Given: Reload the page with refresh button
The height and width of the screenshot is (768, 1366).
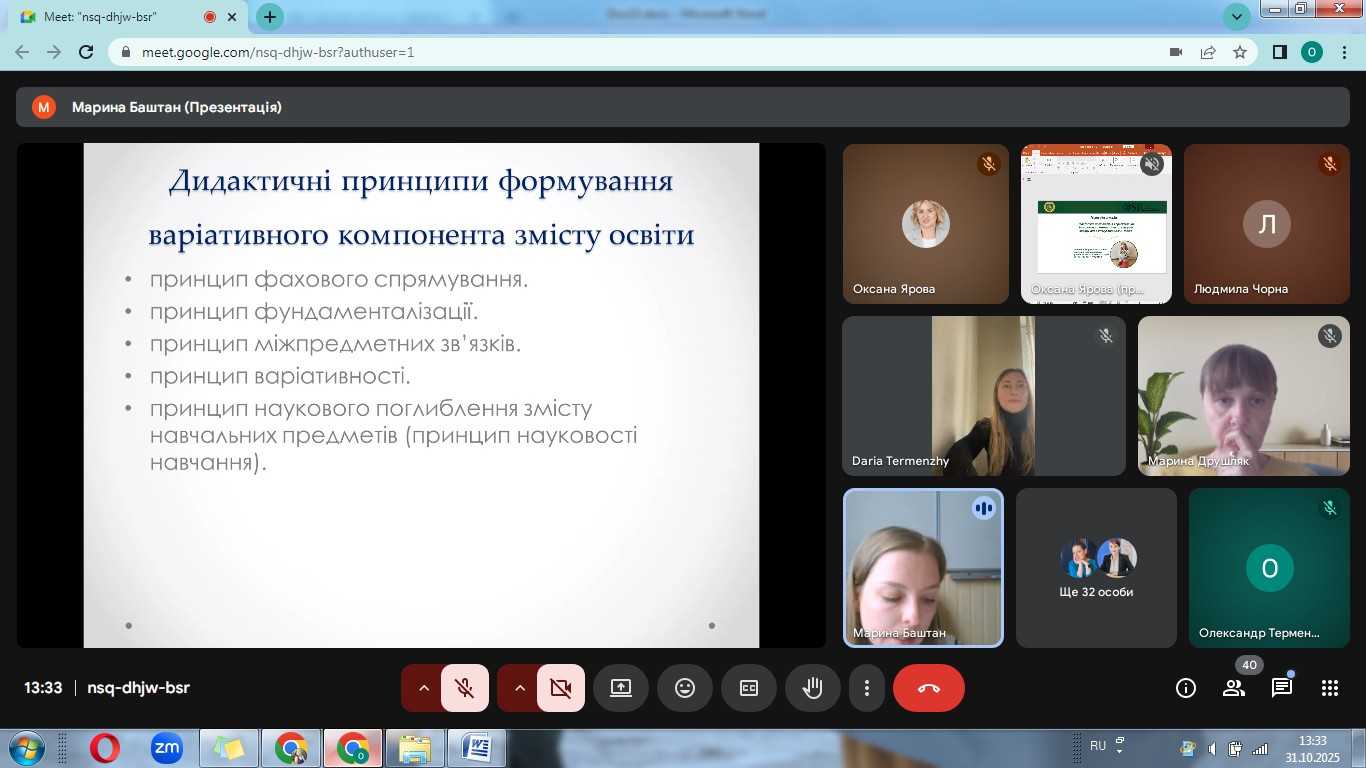Looking at the screenshot, I should coord(86,52).
